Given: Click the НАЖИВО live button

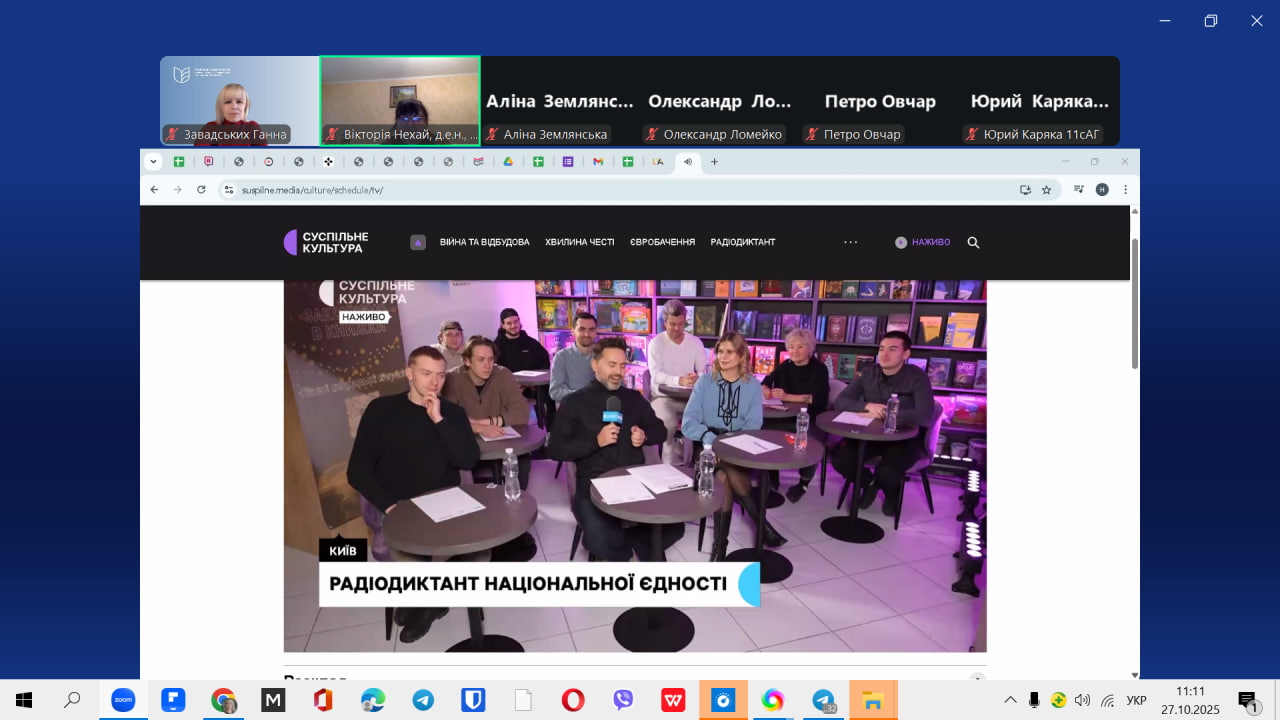Looking at the screenshot, I should 922,242.
